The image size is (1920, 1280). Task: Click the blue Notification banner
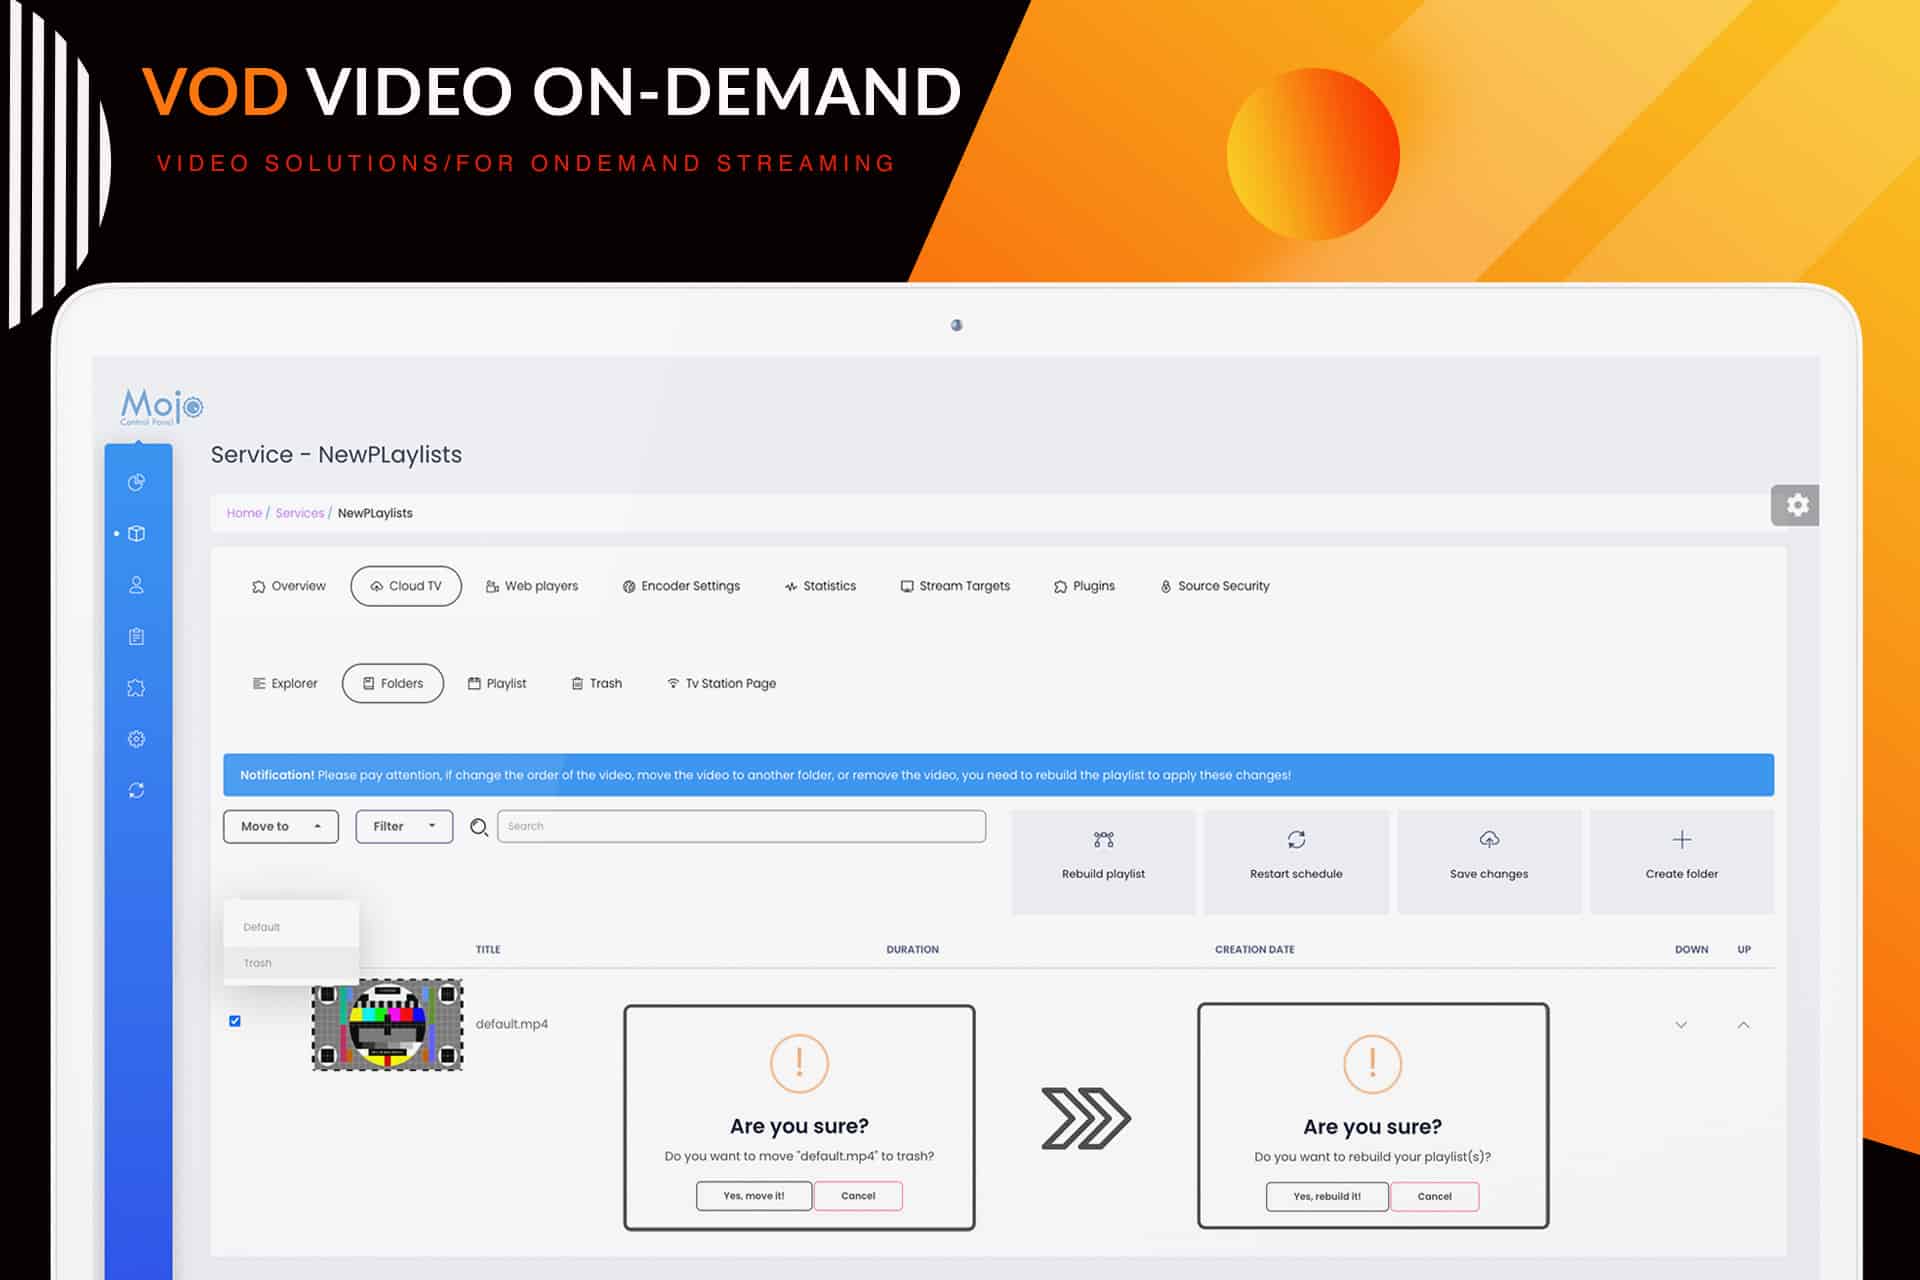[998, 775]
